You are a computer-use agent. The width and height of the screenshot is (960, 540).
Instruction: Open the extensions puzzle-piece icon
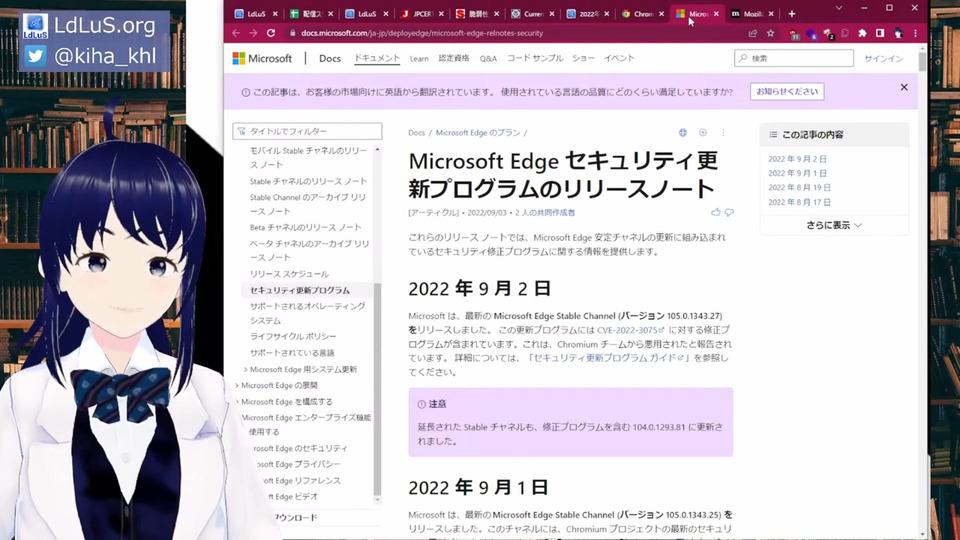click(x=862, y=33)
